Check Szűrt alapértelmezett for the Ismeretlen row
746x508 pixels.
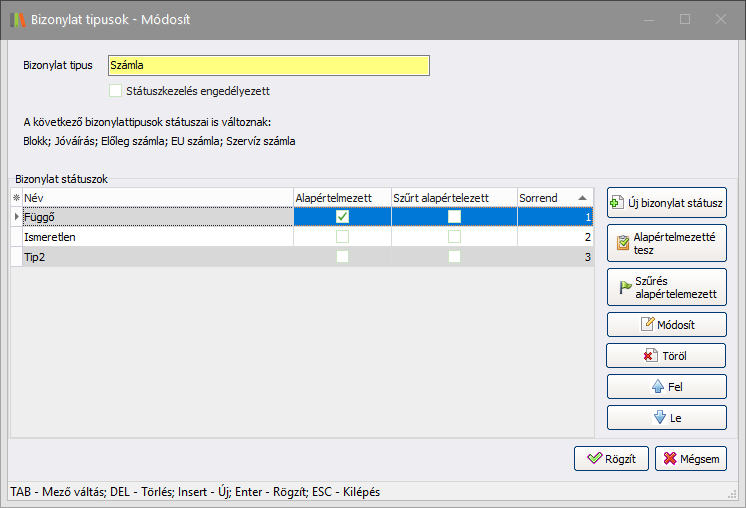pos(454,238)
